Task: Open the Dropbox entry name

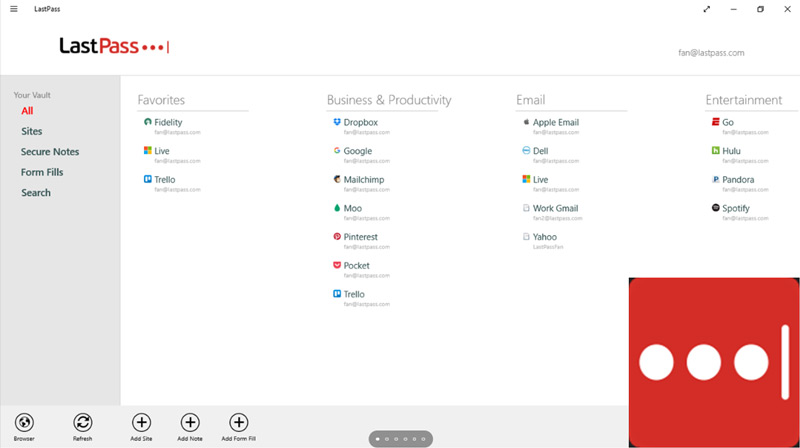Action: point(361,122)
